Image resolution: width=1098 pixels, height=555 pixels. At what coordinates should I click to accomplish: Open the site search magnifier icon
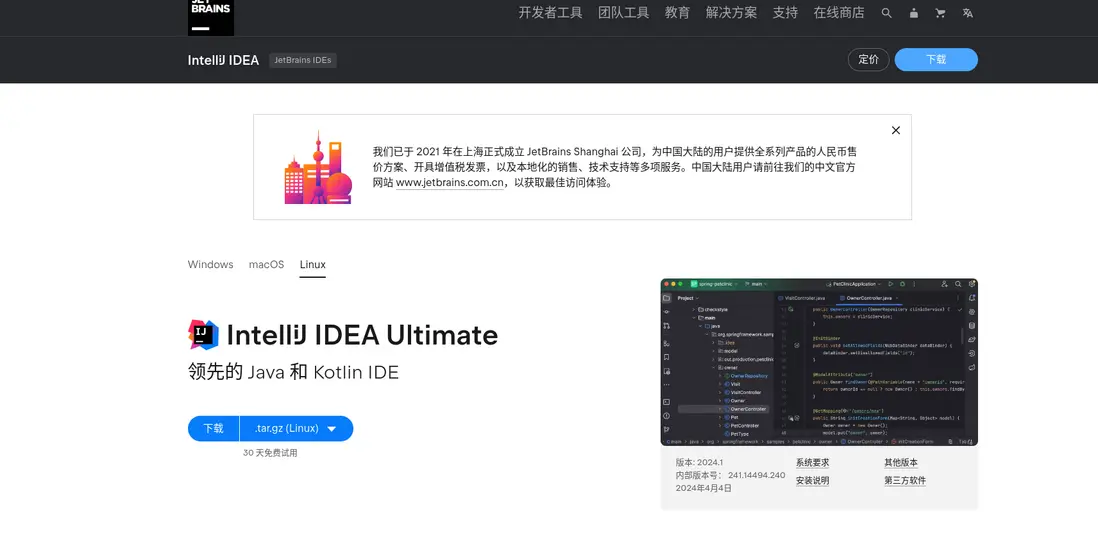pyautogui.click(x=887, y=13)
